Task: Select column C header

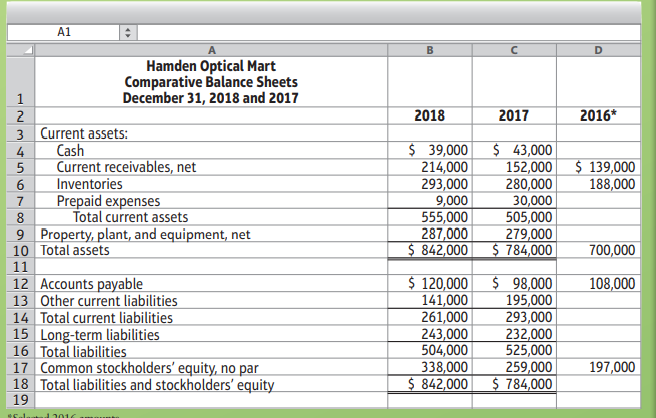Action: [x=514, y=50]
